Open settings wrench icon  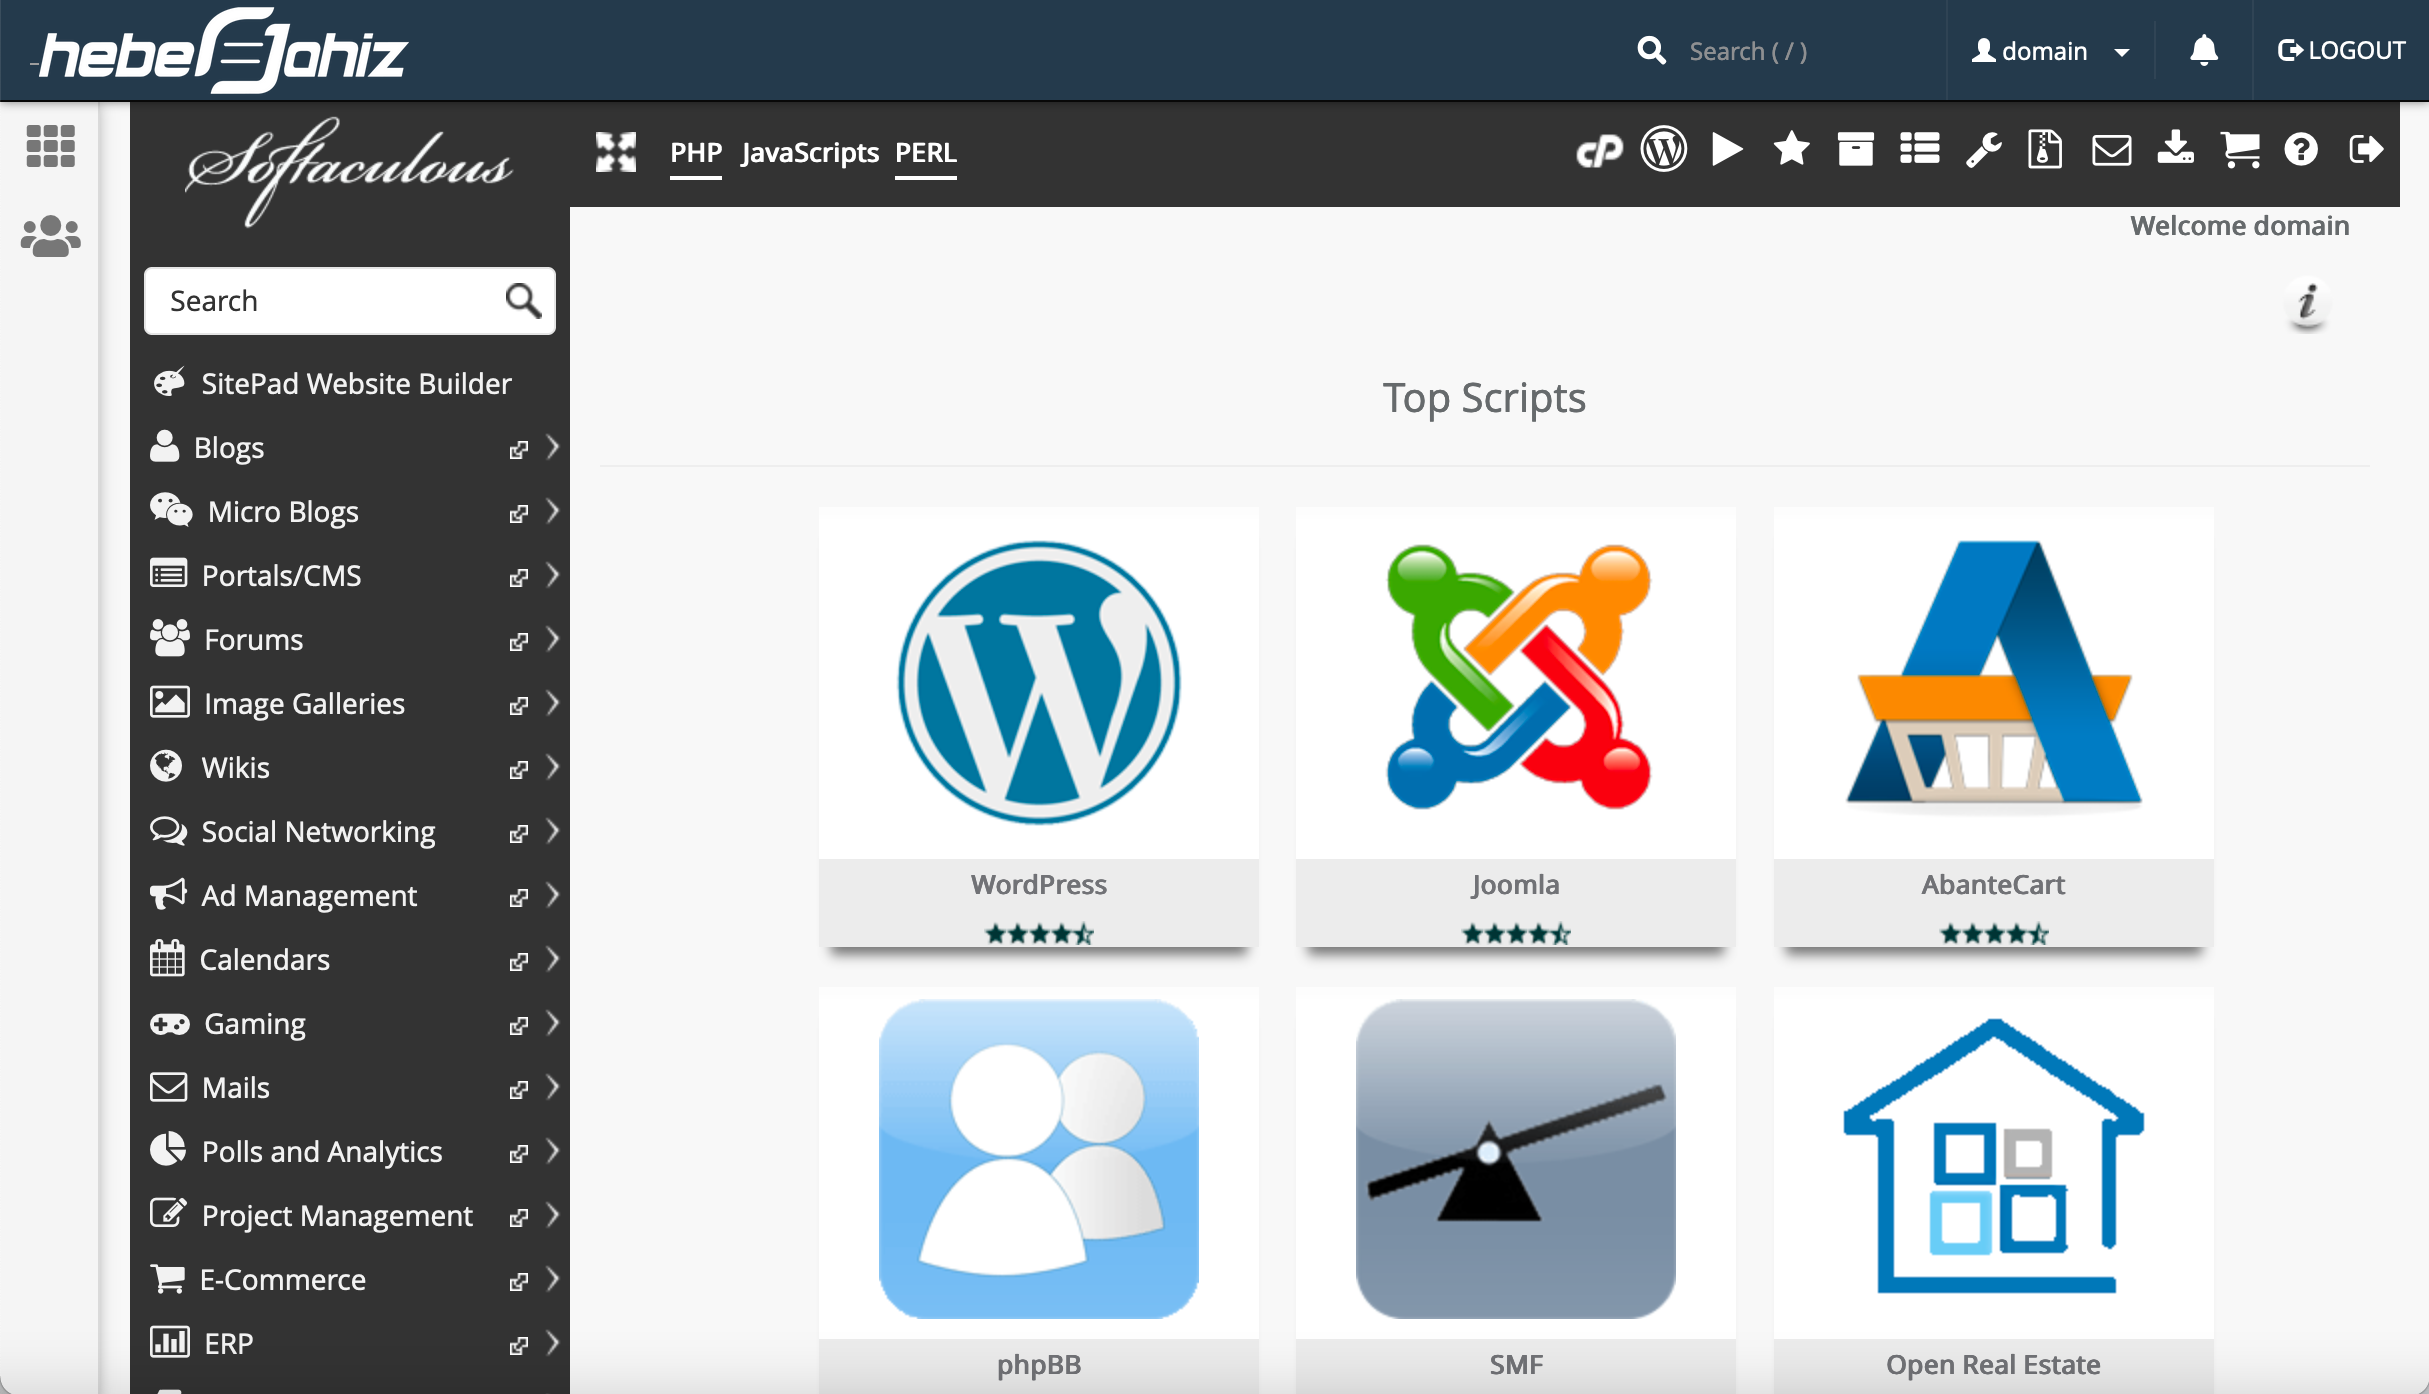(x=1983, y=150)
